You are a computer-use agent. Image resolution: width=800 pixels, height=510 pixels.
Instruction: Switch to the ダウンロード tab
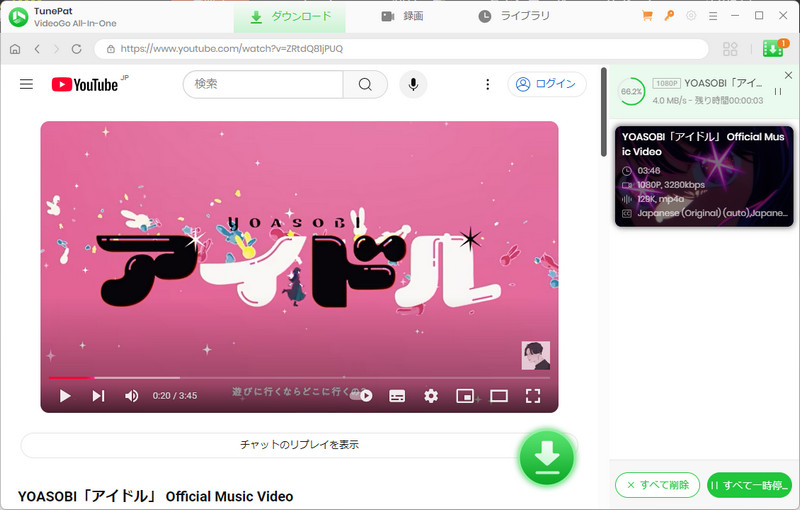290,17
